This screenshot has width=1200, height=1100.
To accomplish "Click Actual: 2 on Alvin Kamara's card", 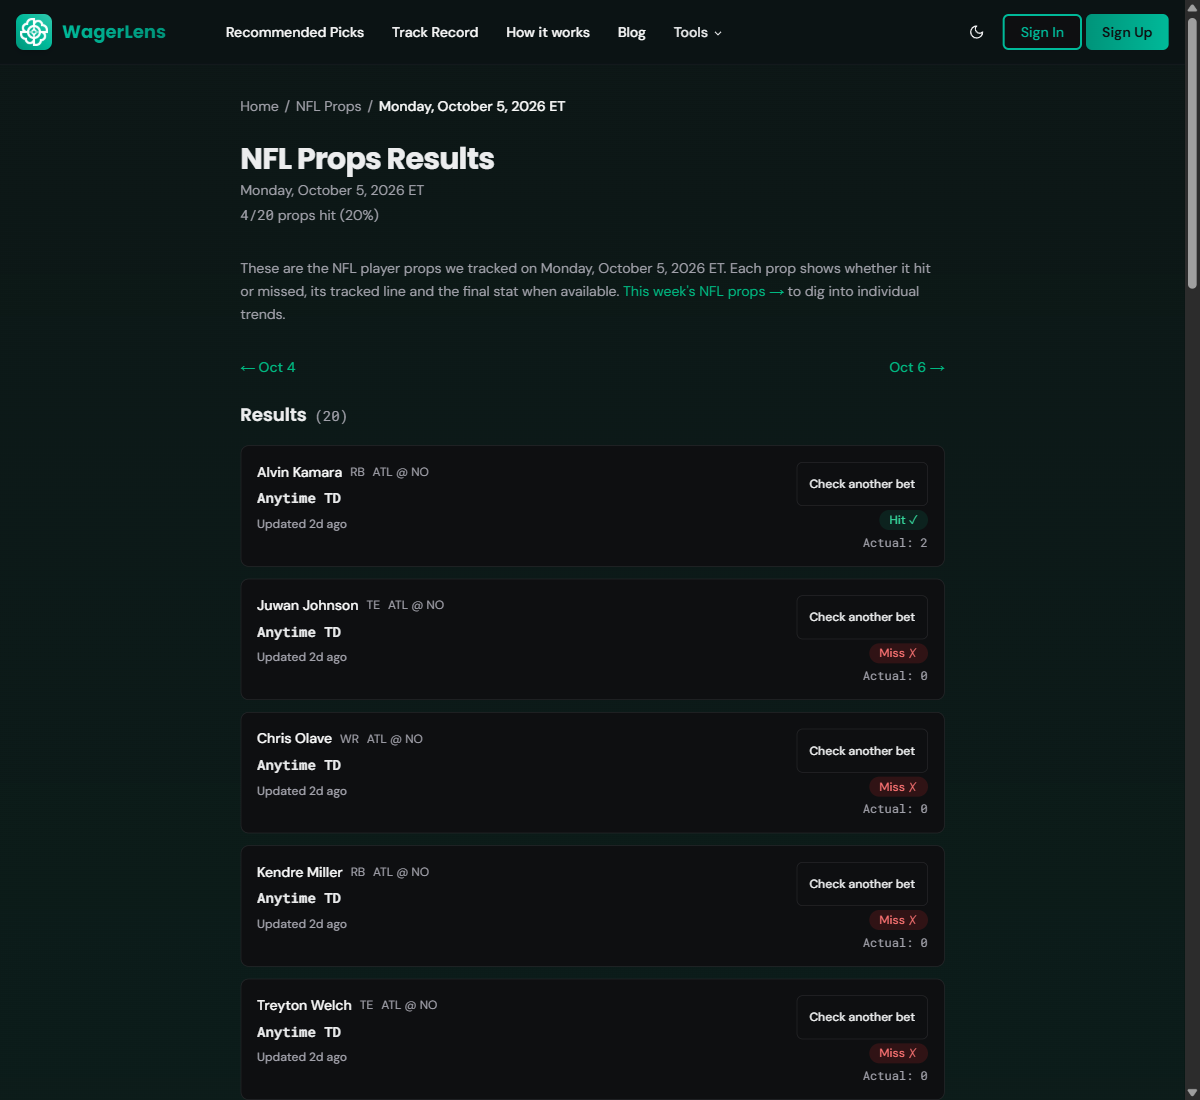I will pyautogui.click(x=895, y=543).
